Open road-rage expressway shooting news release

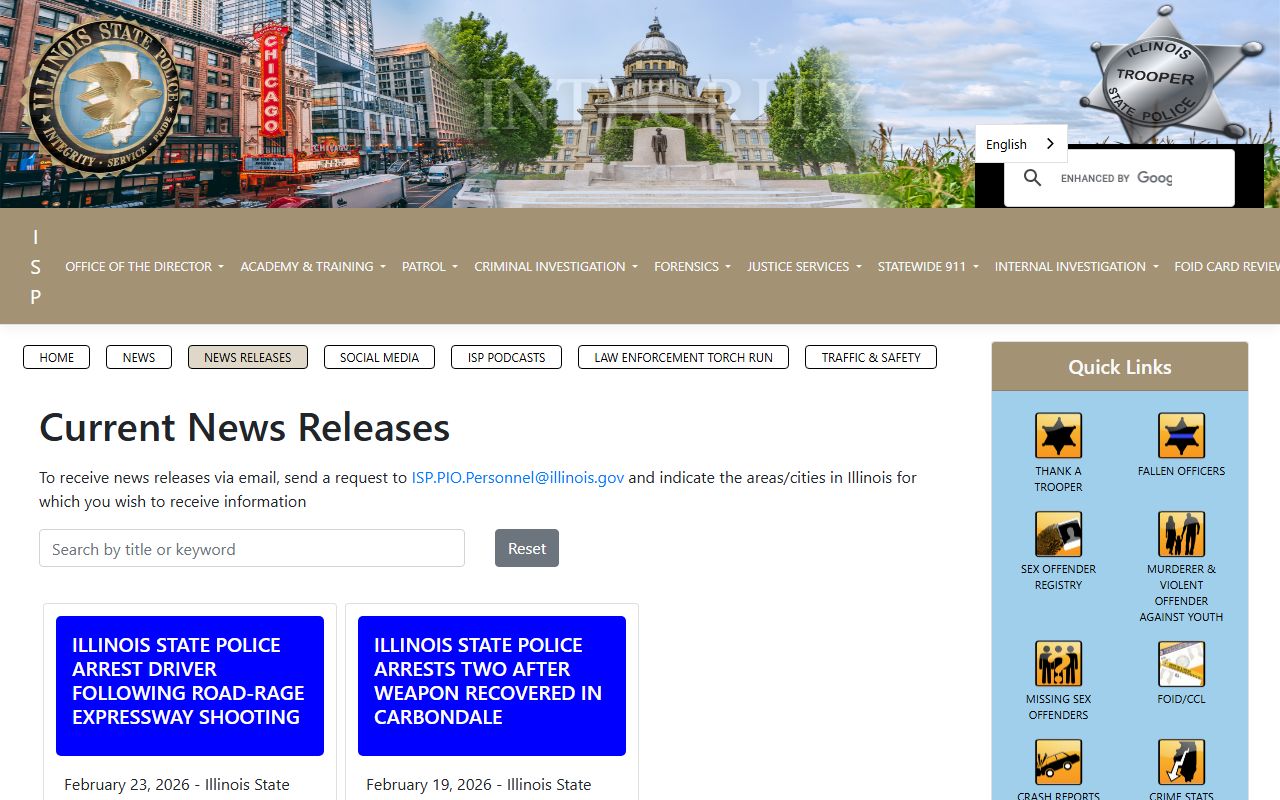190,685
